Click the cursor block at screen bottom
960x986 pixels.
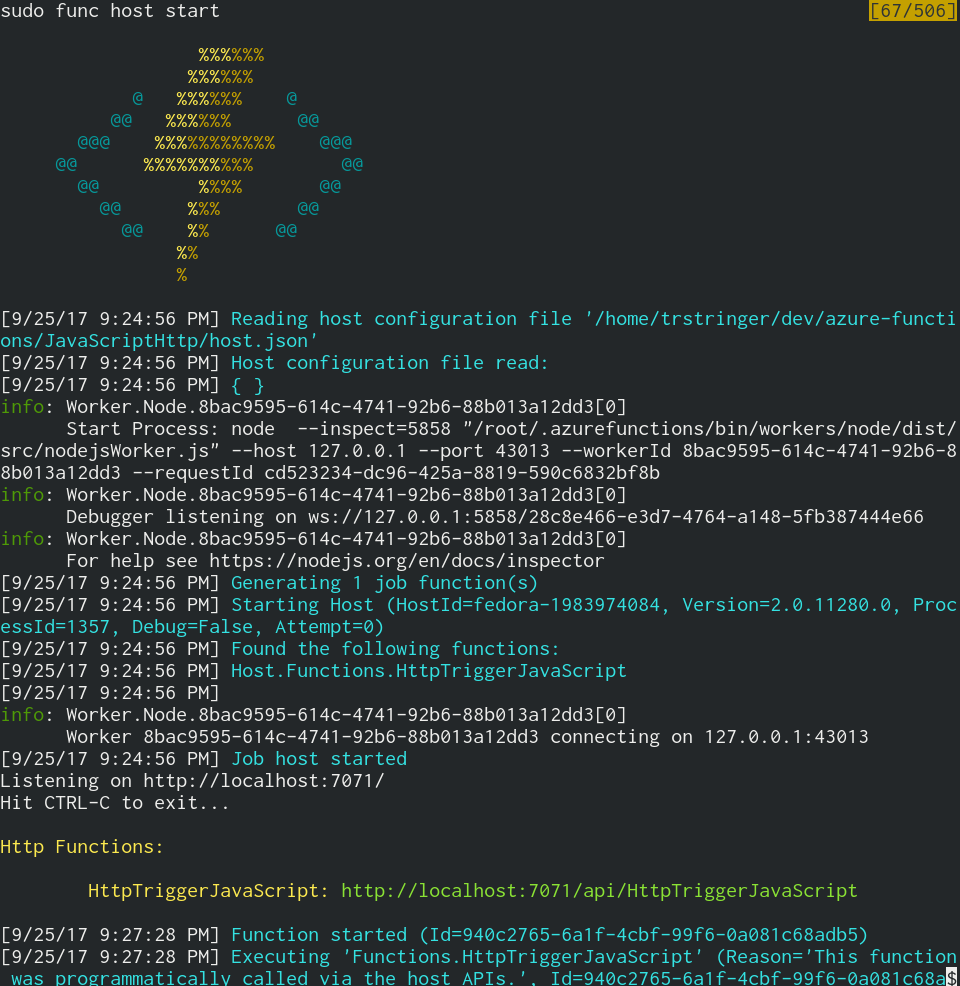(x=952, y=976)
